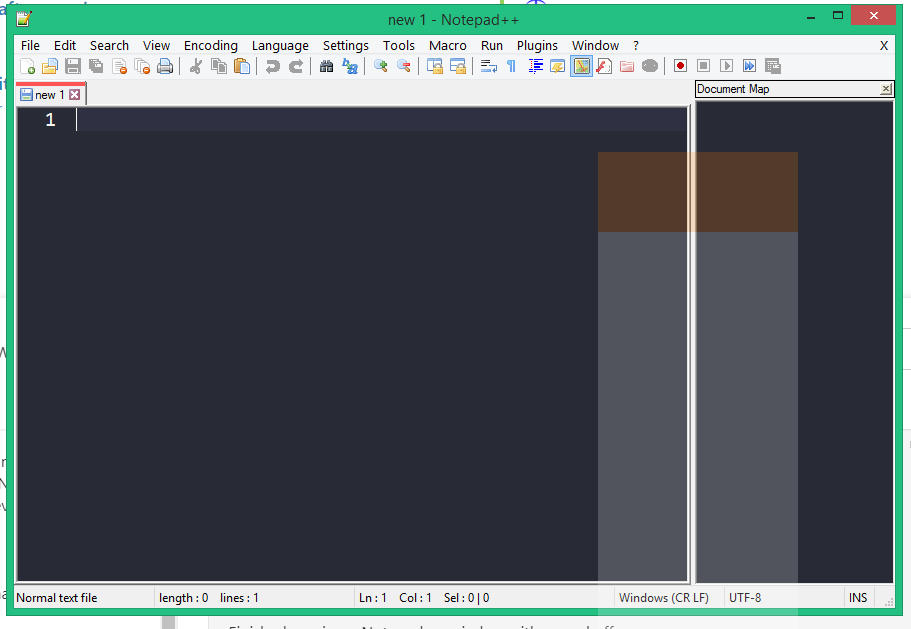Open the Window menu
The image size is (911, 629).
coord(596,45)
